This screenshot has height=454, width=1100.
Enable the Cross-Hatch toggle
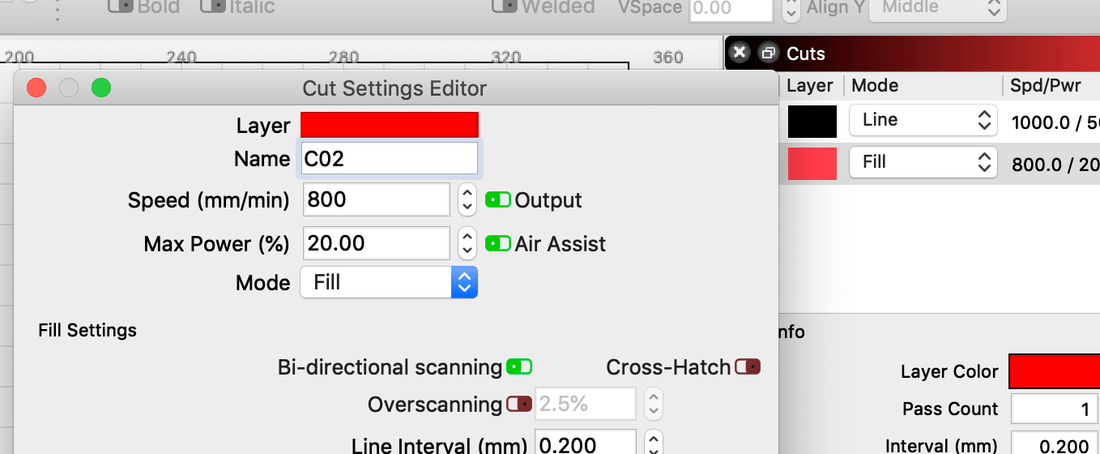747,367
